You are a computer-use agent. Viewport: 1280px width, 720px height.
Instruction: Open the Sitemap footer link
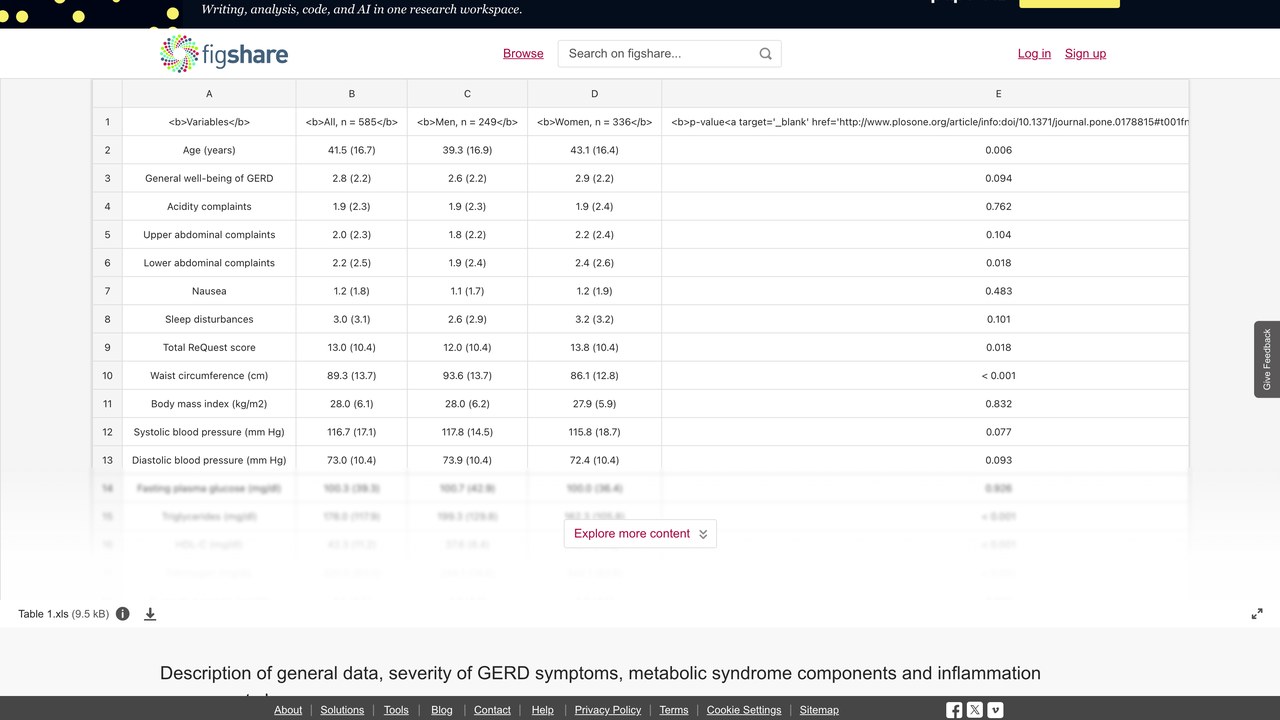[x=819, y=710]
